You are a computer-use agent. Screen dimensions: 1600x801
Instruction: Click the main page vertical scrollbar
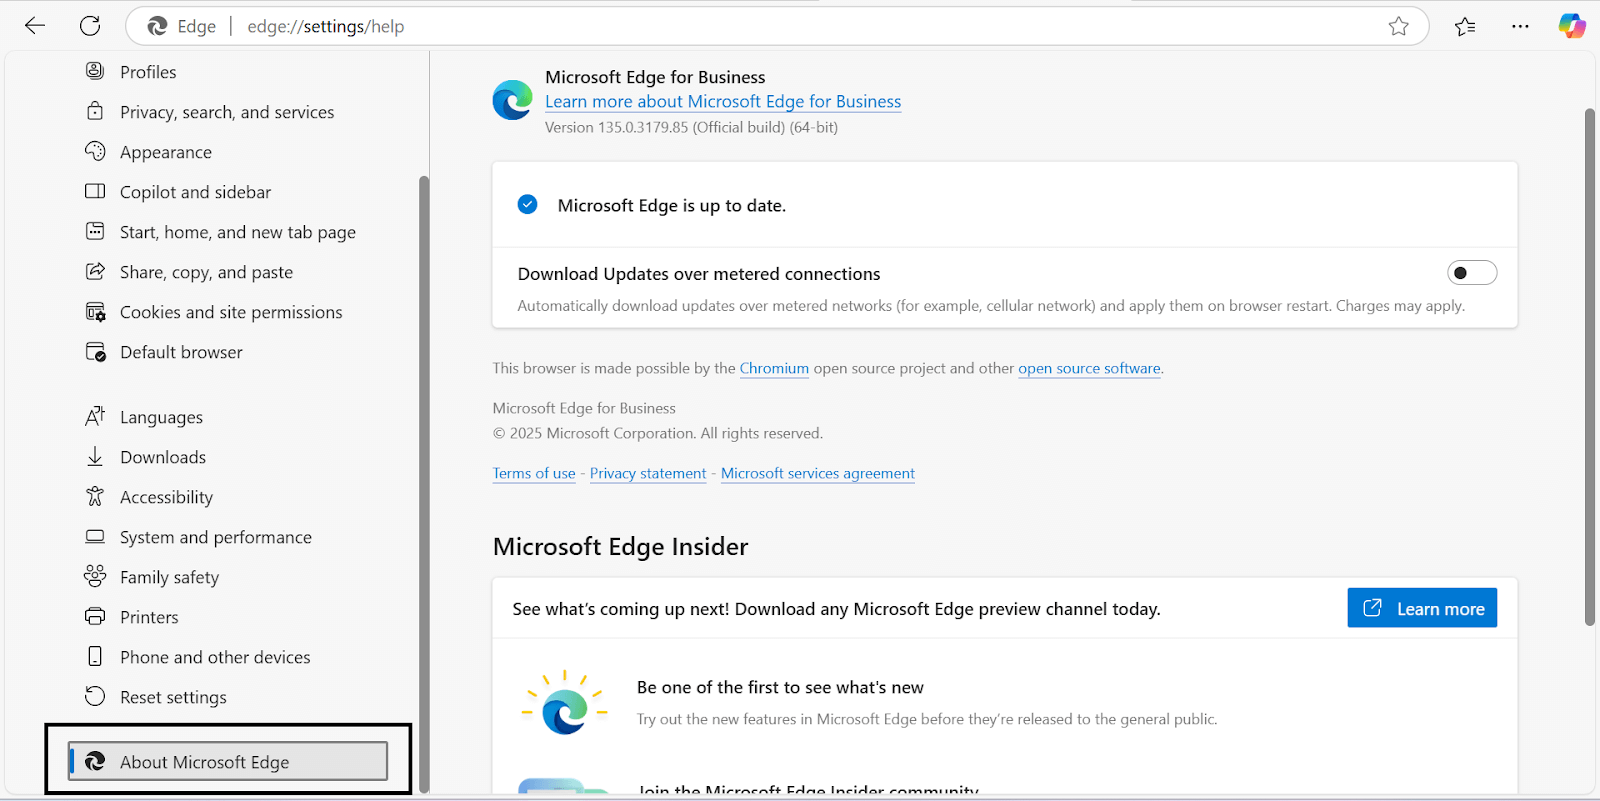1589,366
